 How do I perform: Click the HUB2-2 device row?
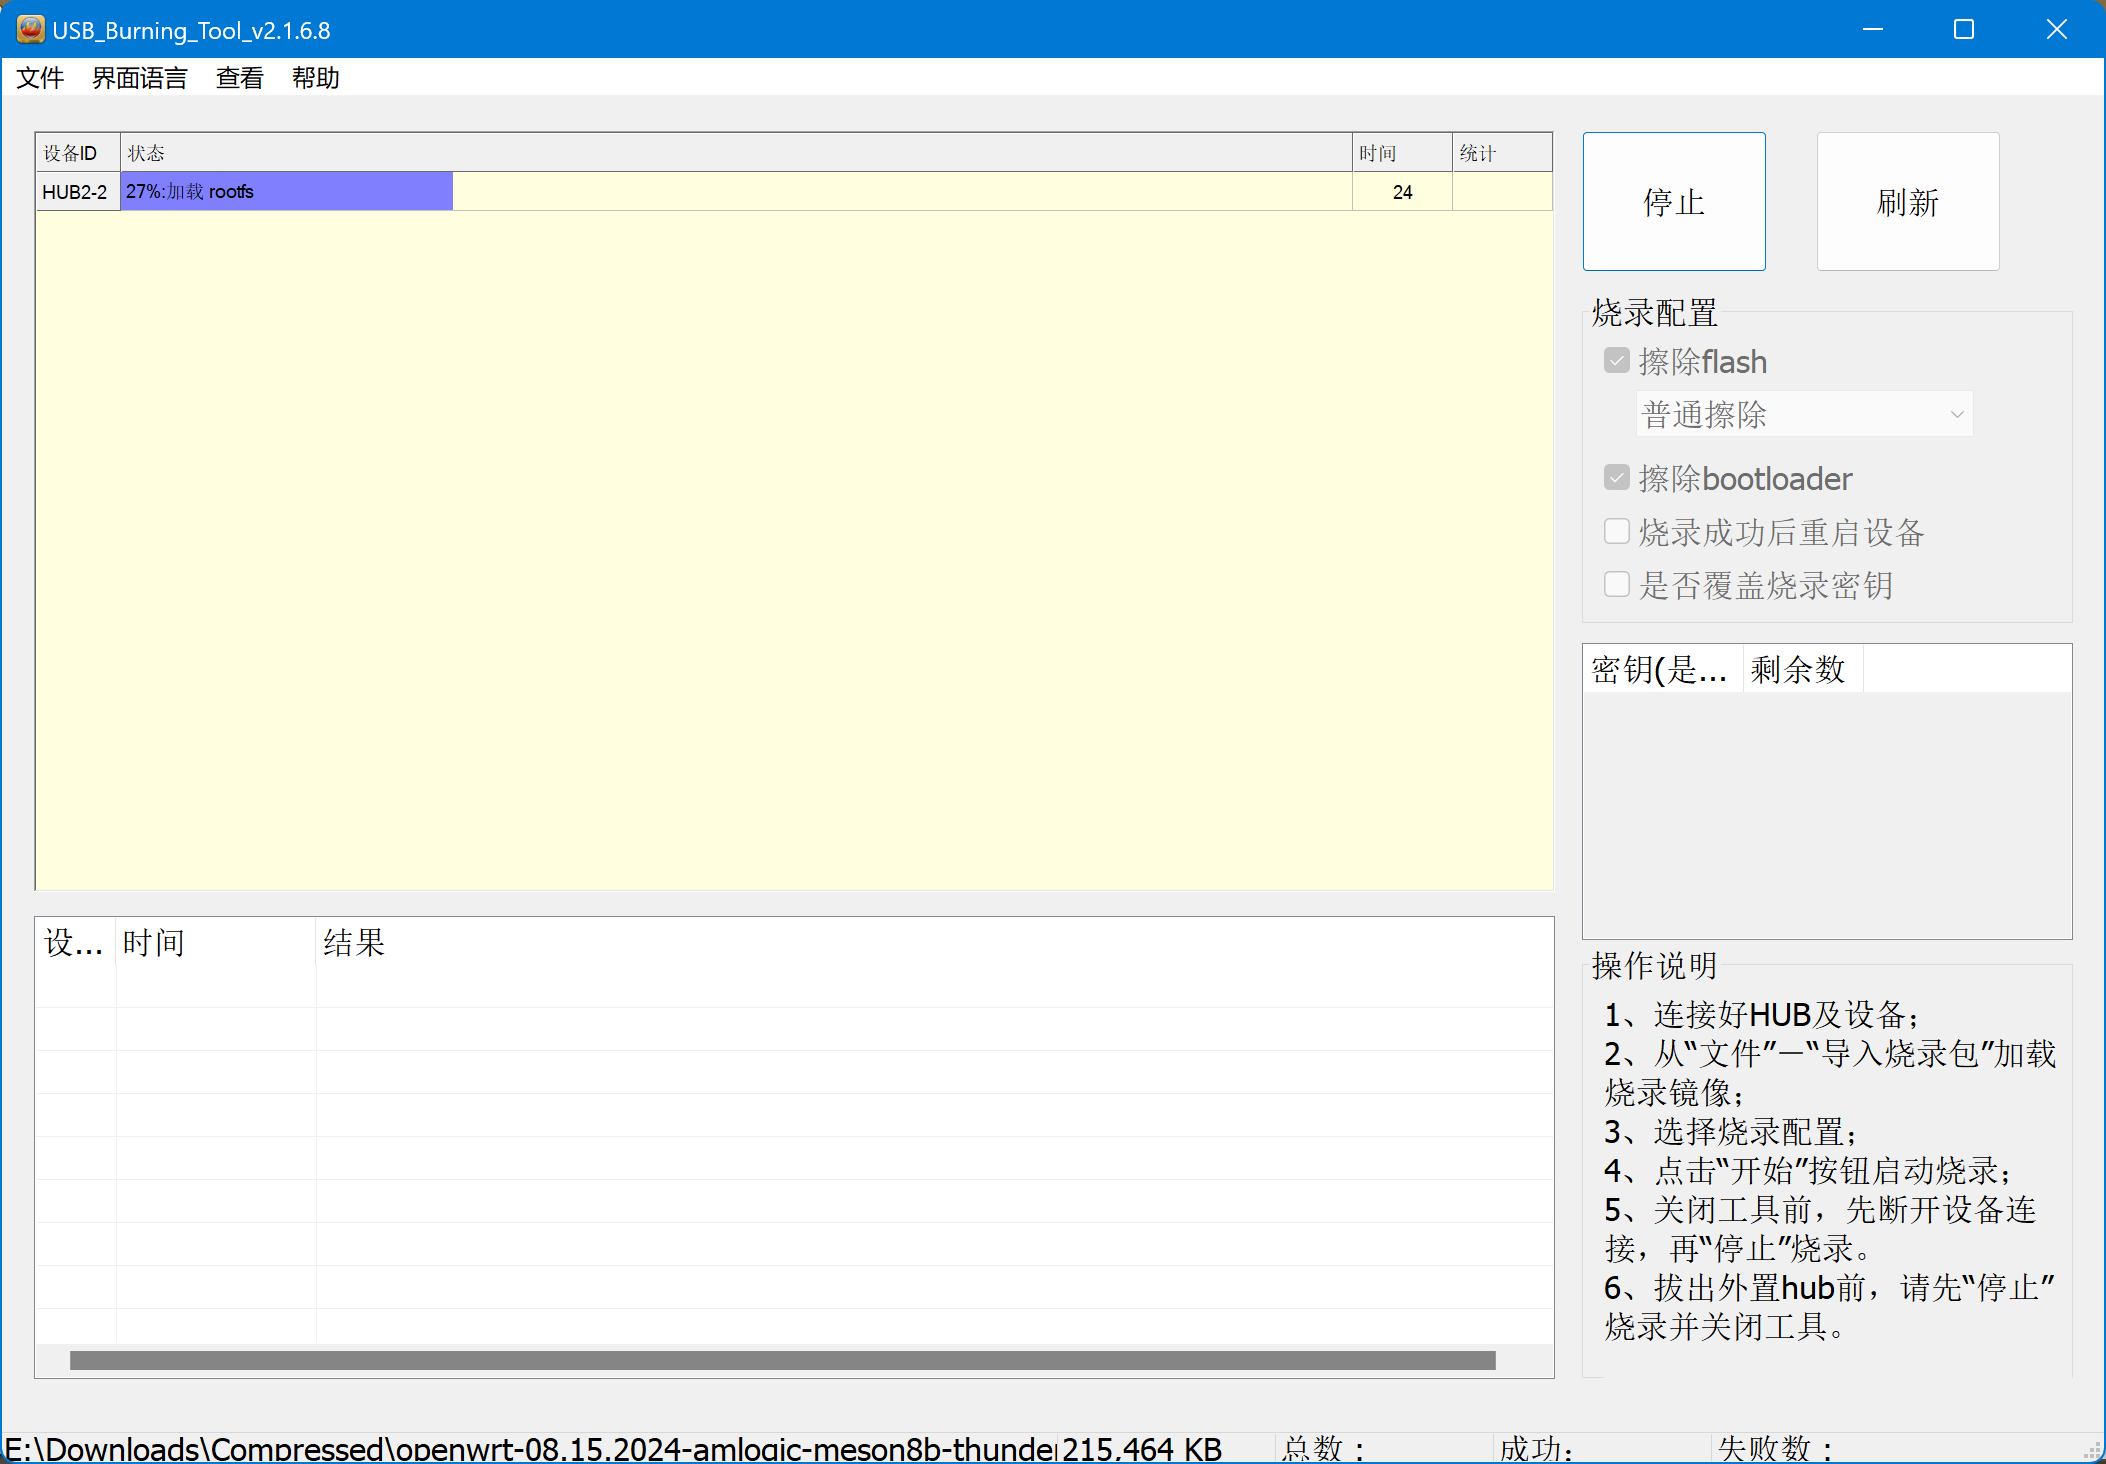[77, 191]
